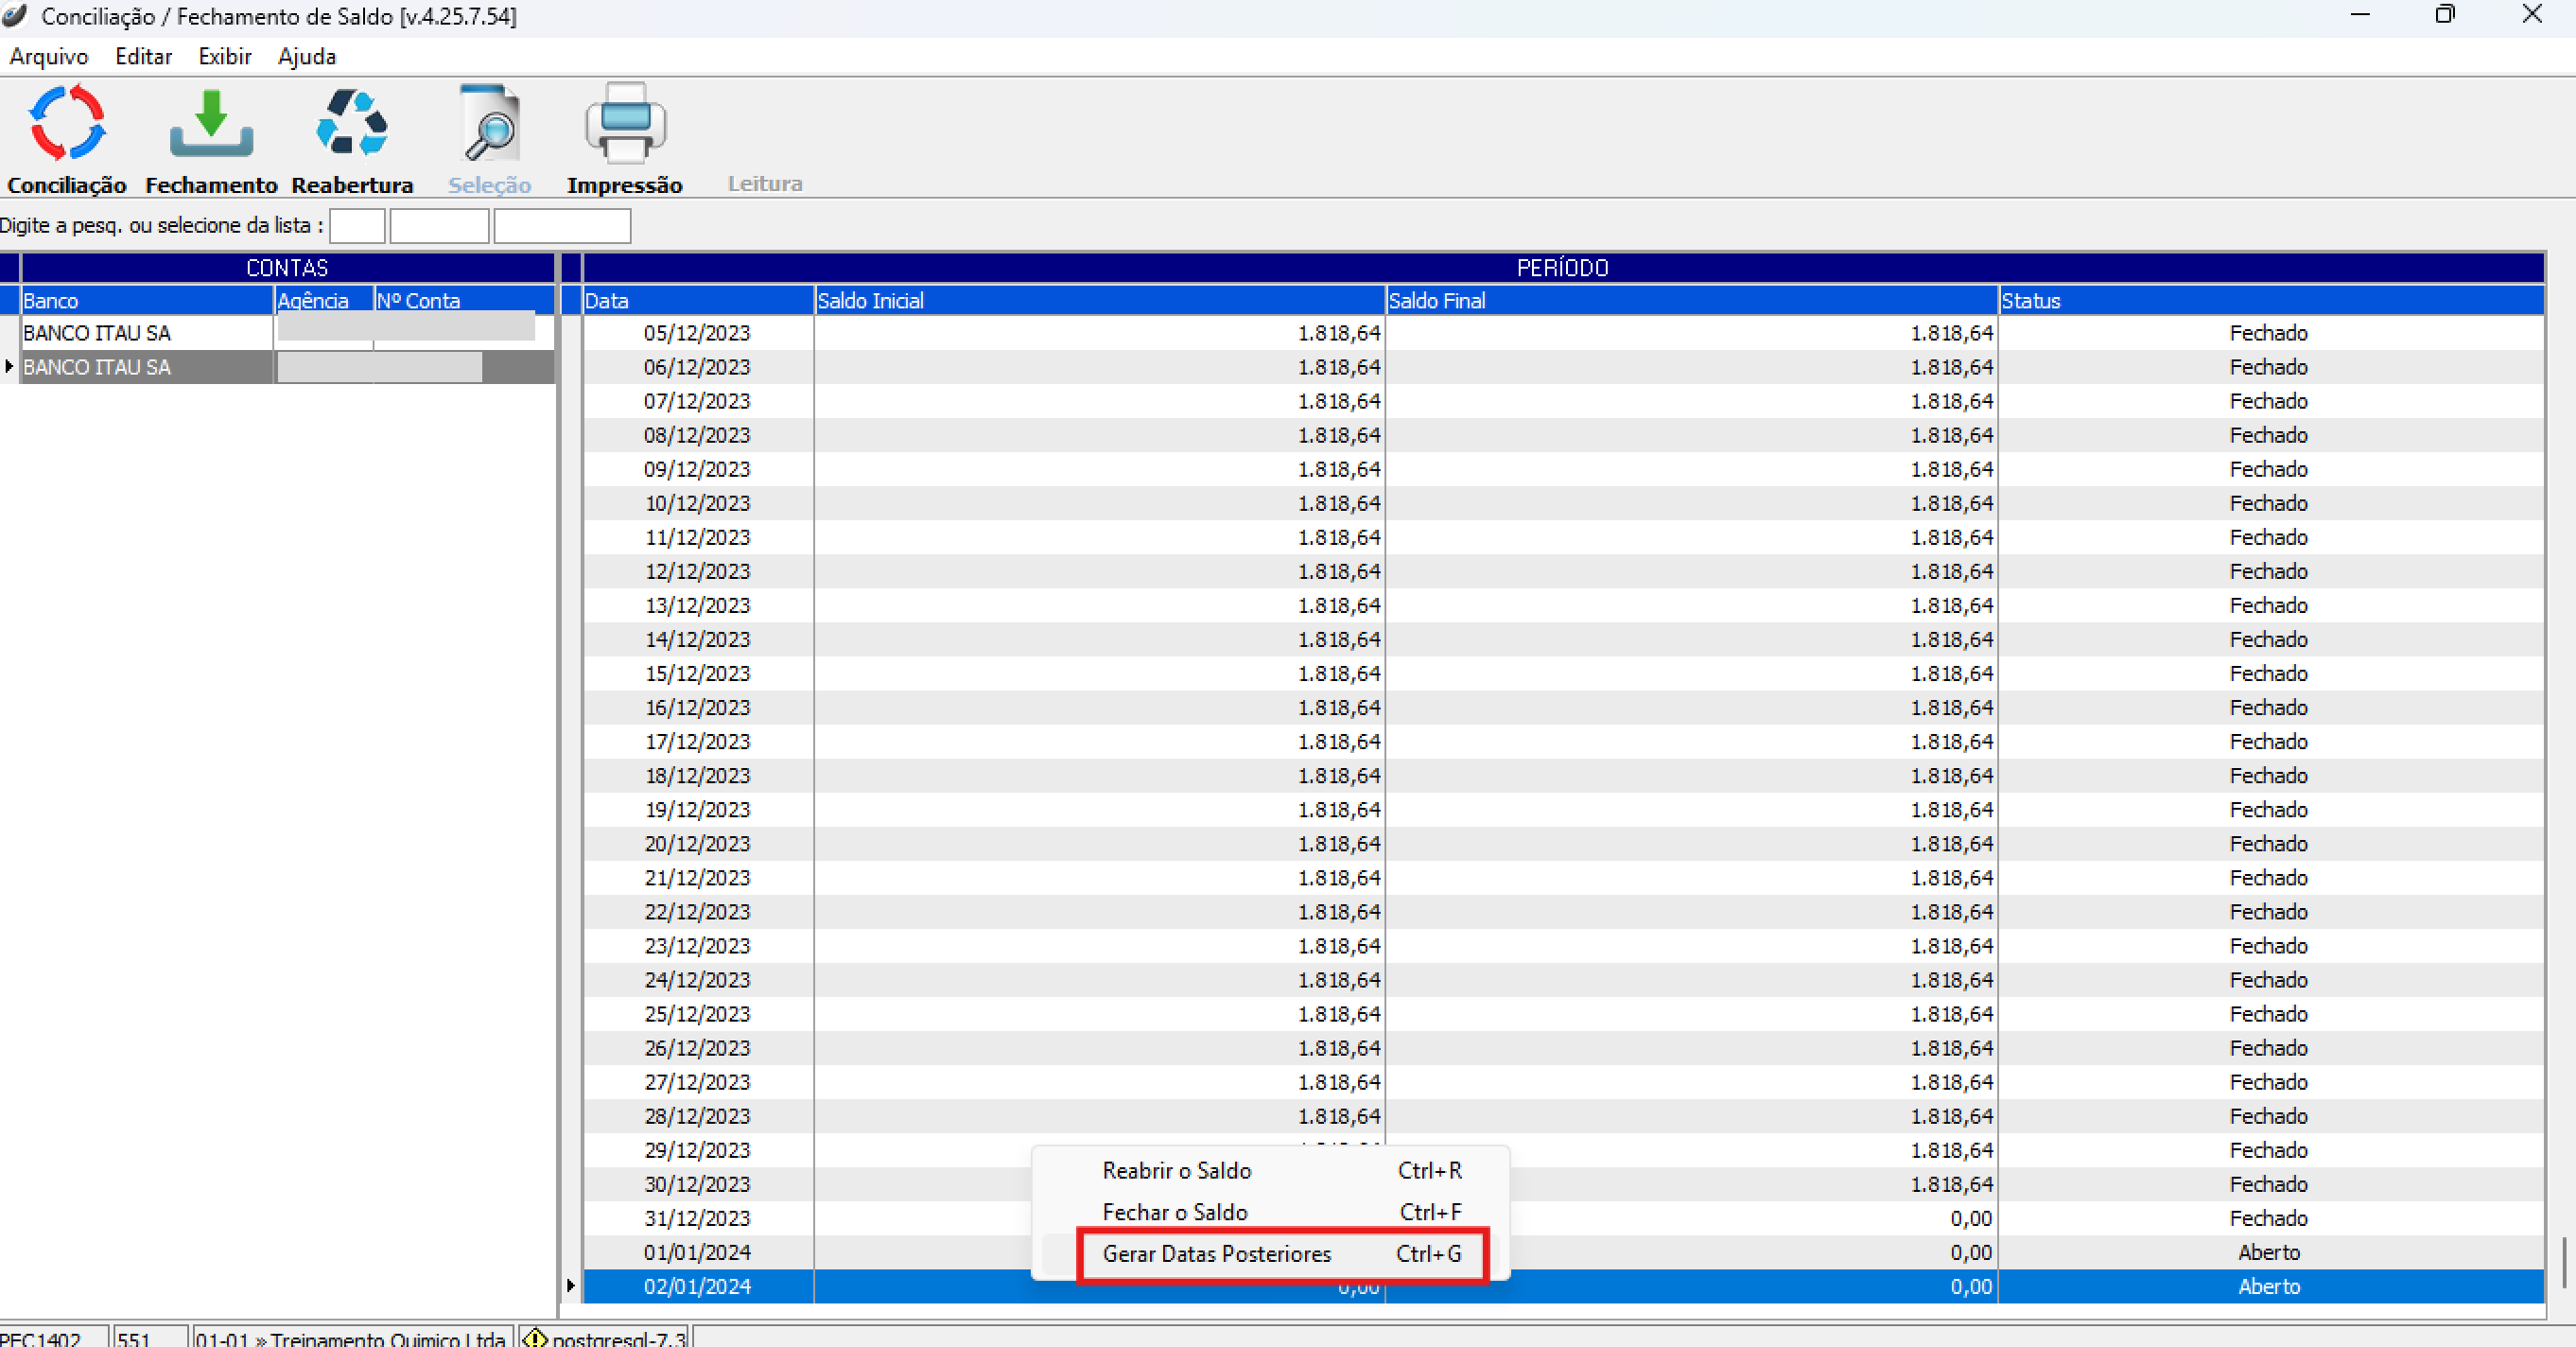Viewport: 2576px width, 1347px height.
Task: Select Fechar o Saldo in context menu
Action: [x=1174, y=1212]
